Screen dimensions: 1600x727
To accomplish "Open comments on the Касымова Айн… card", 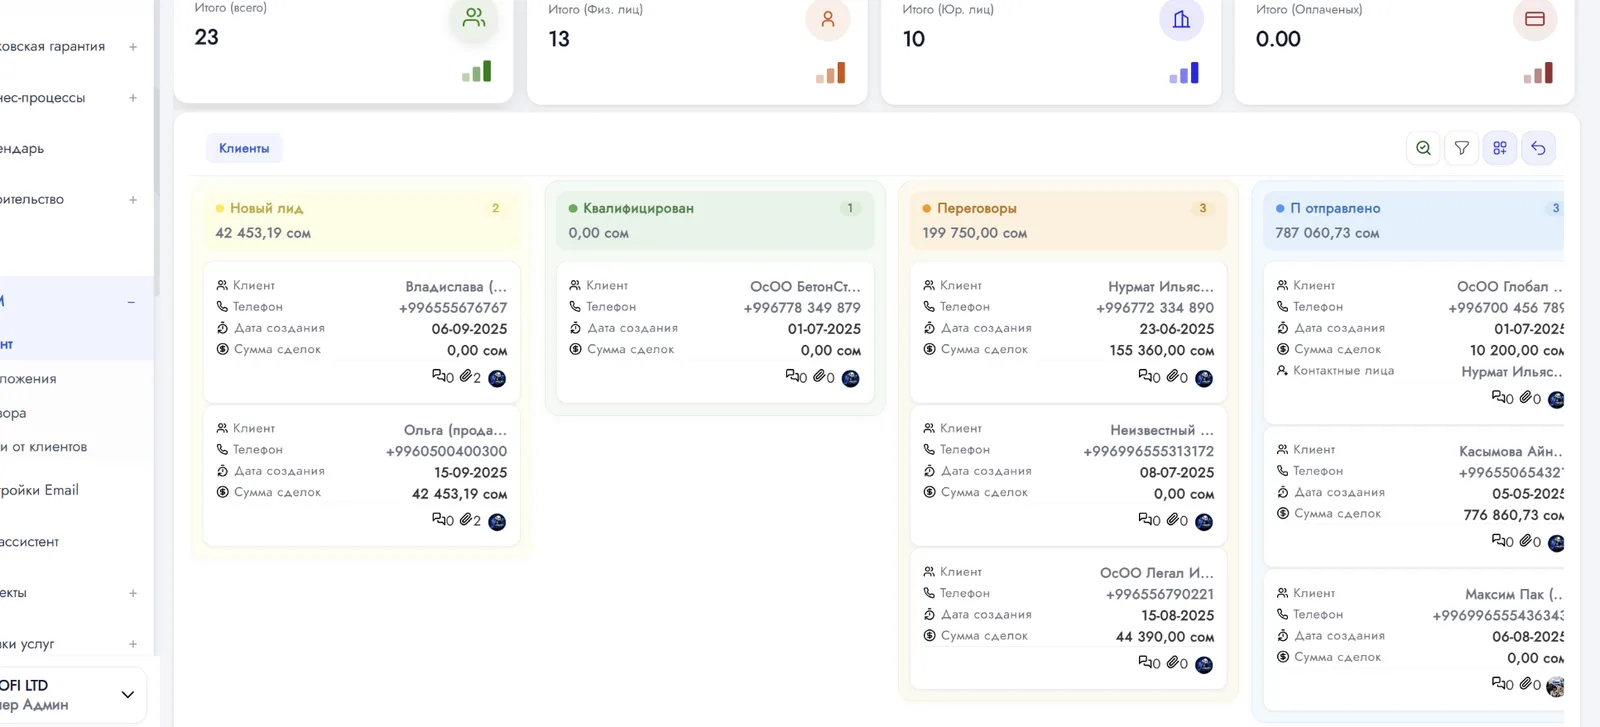I will click(x=1503, y=541).
